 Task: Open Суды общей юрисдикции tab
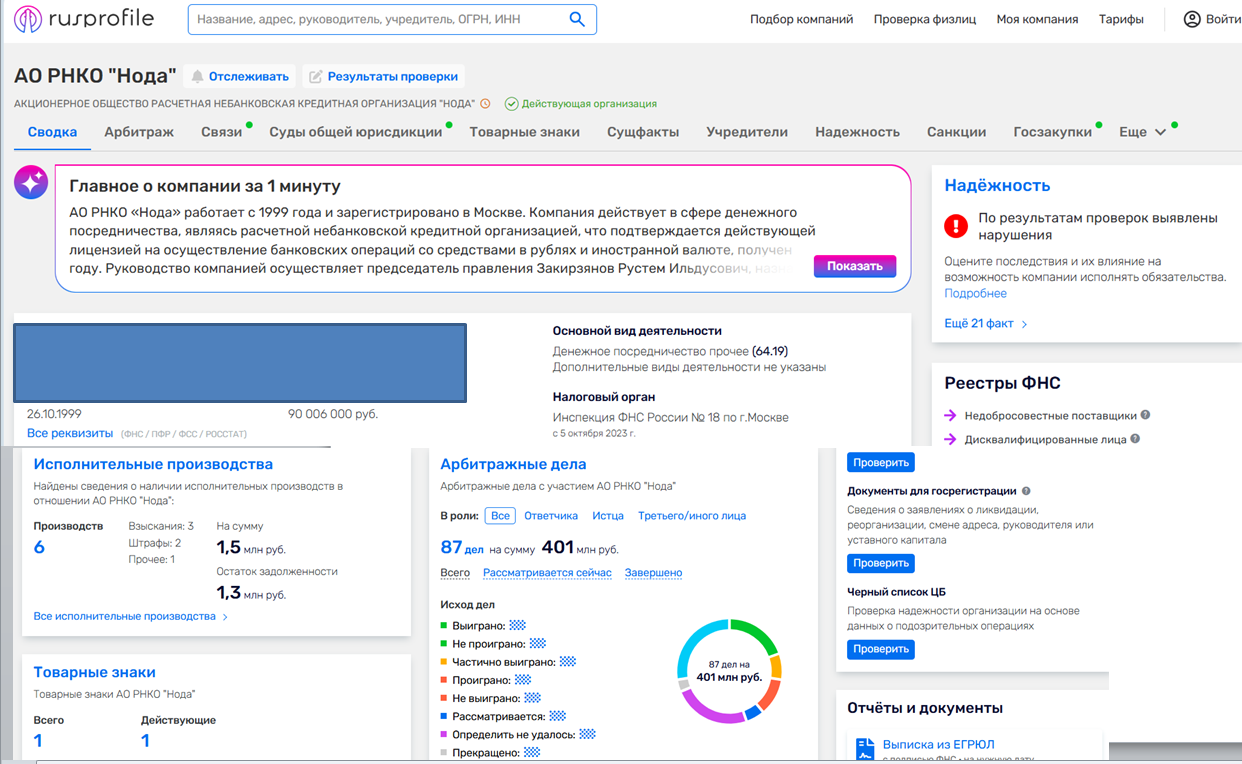355,132
